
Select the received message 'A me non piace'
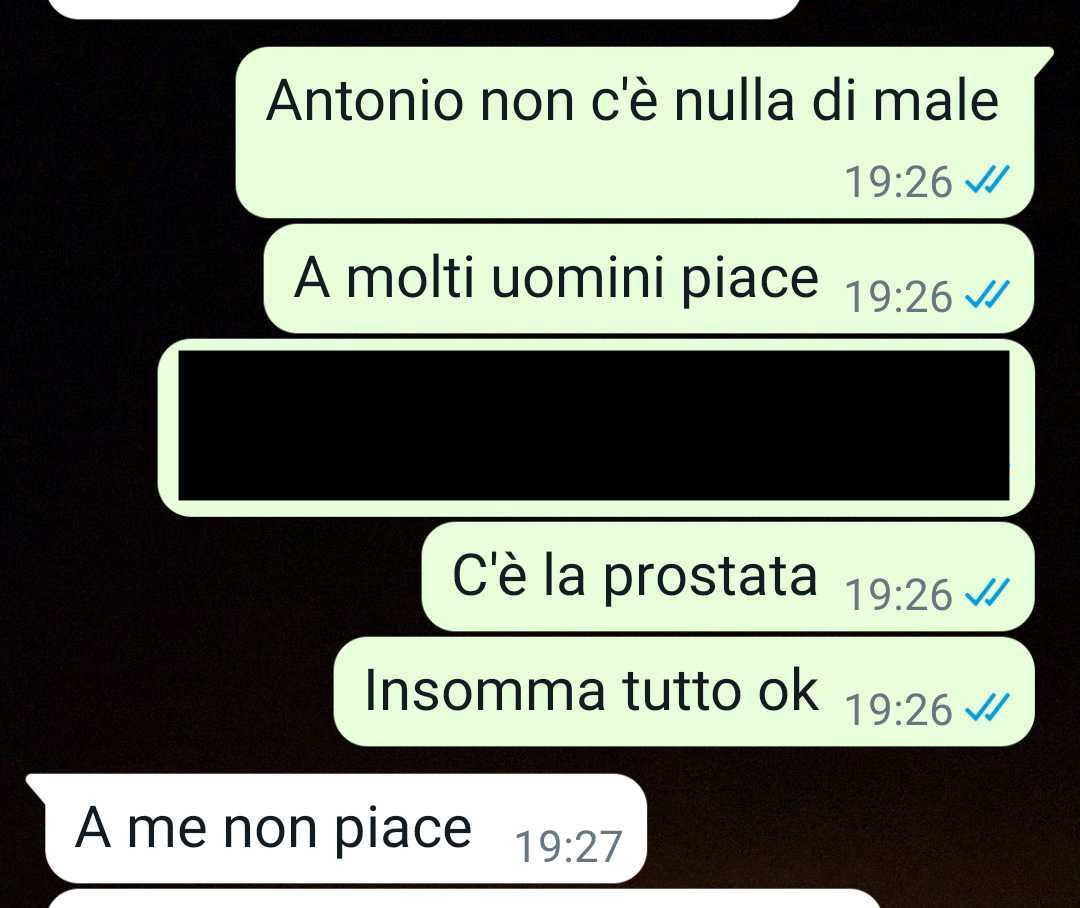coord(338,828)
